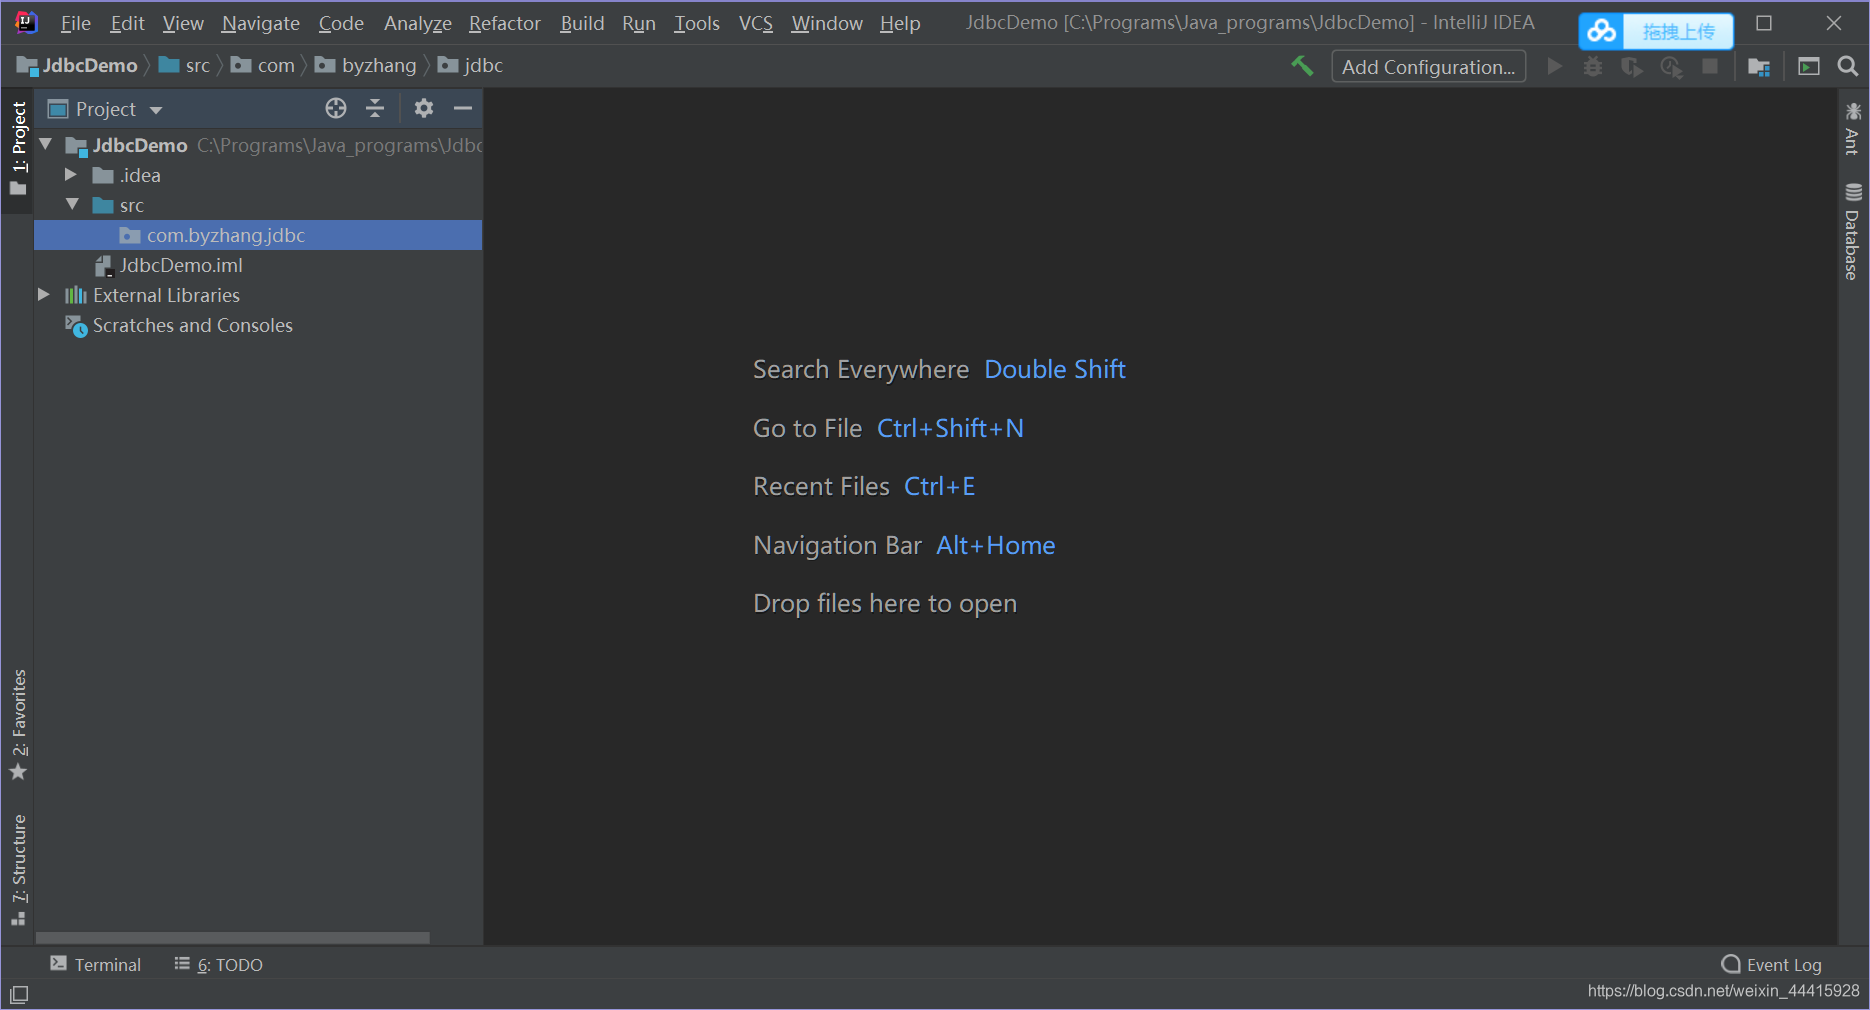
Task: Click the Run play icon
Action: click(1554, 66)
